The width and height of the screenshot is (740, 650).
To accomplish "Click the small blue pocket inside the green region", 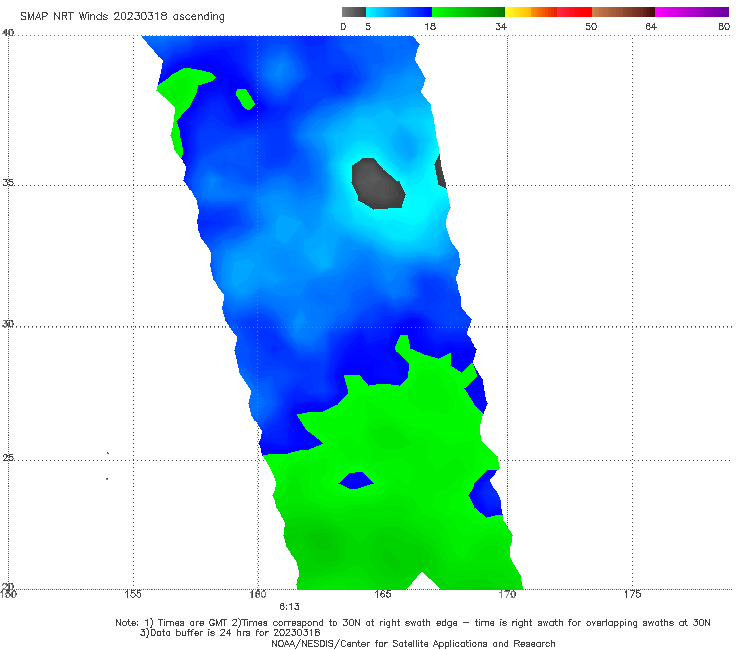I will pyautogui.click(x=356, y=481).
